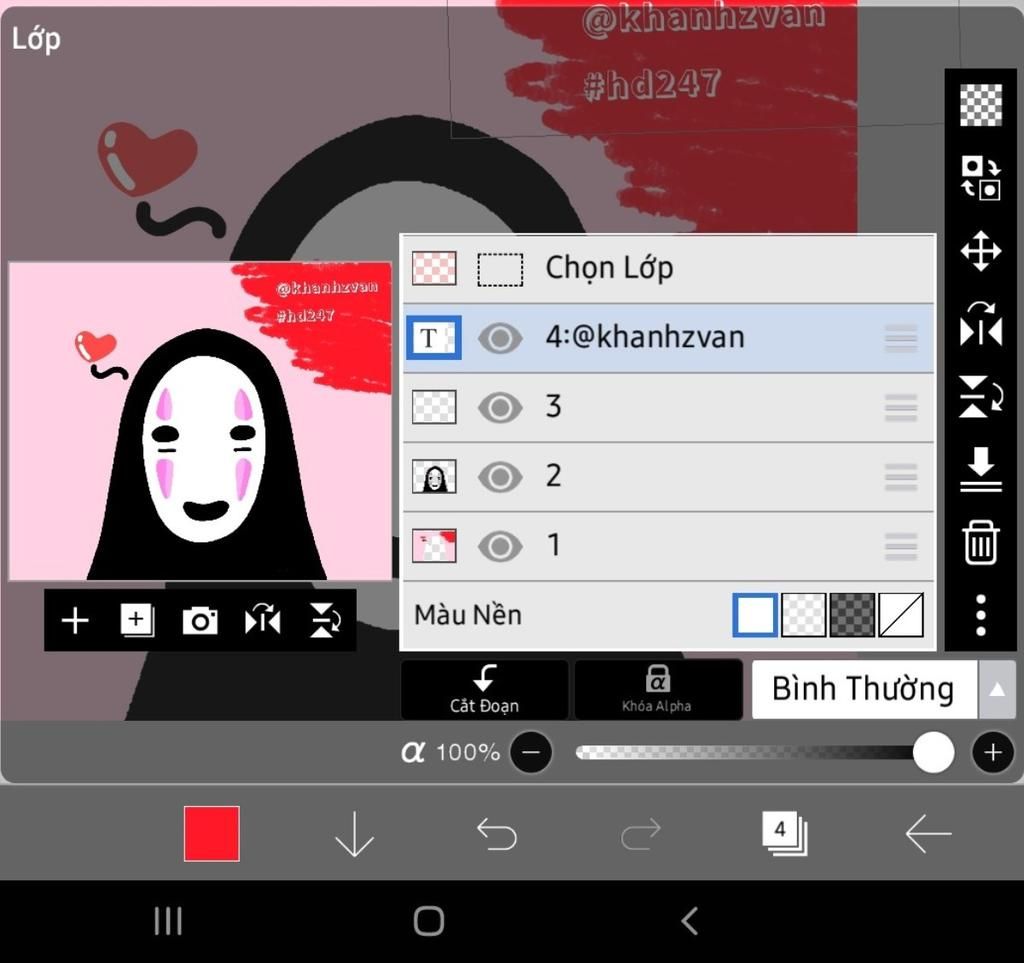Tap layer 1 pink thumbnail
Viewport: 1024px width, 963px height.
[434, 545]
